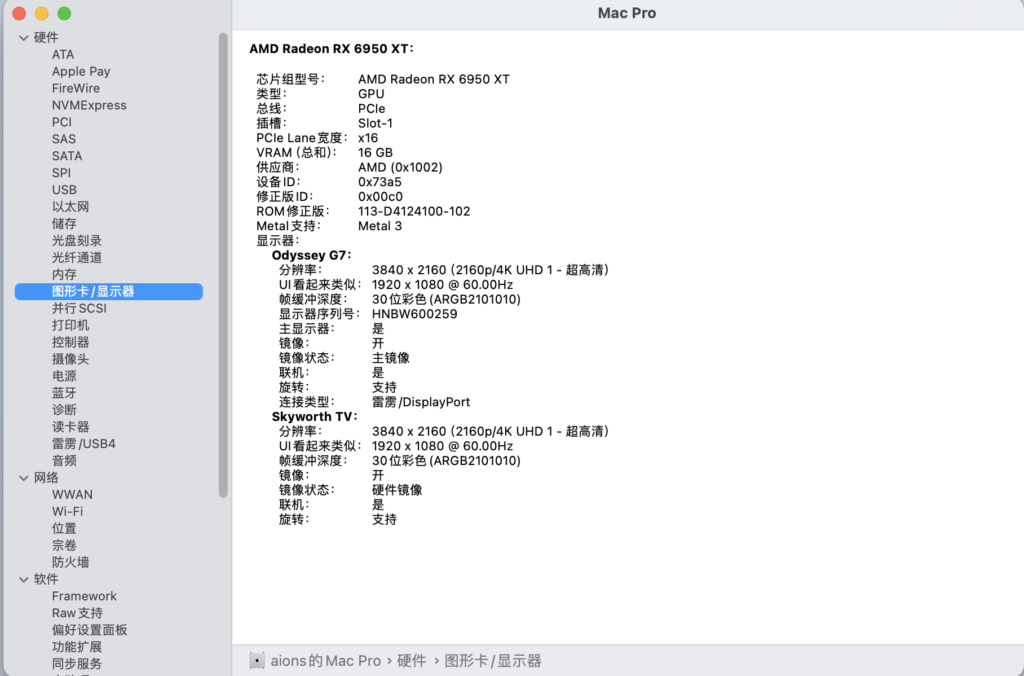This screenshot has height=676, width=1024.
Task: Open 并行SCSI in the sidebar
Action: pyautogui.click(x=79, y=308)
